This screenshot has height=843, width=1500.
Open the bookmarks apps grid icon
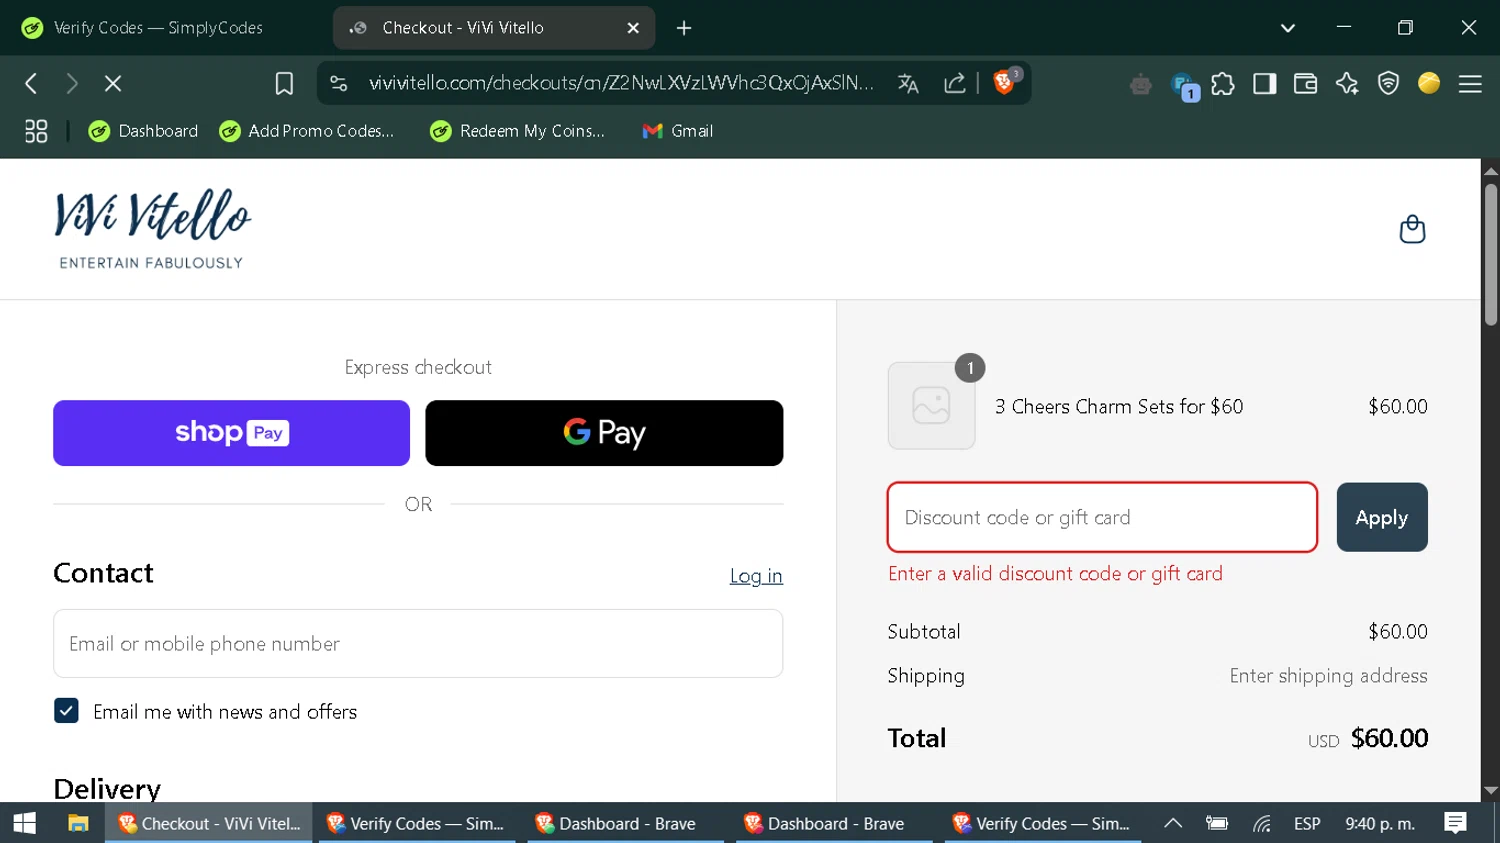point(36,131)
